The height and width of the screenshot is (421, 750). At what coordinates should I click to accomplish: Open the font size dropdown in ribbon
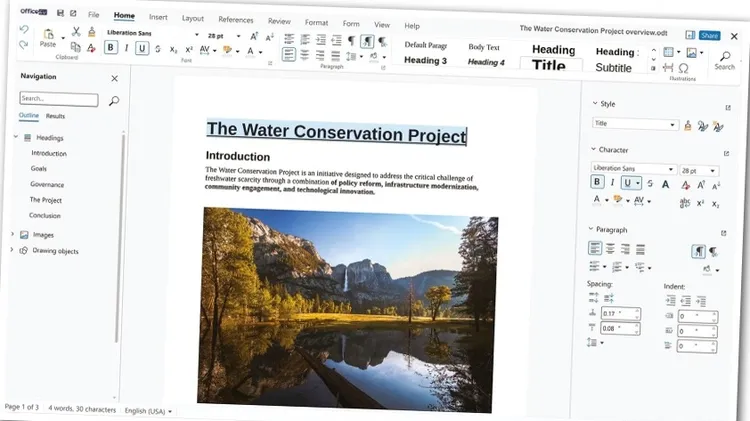239,35
